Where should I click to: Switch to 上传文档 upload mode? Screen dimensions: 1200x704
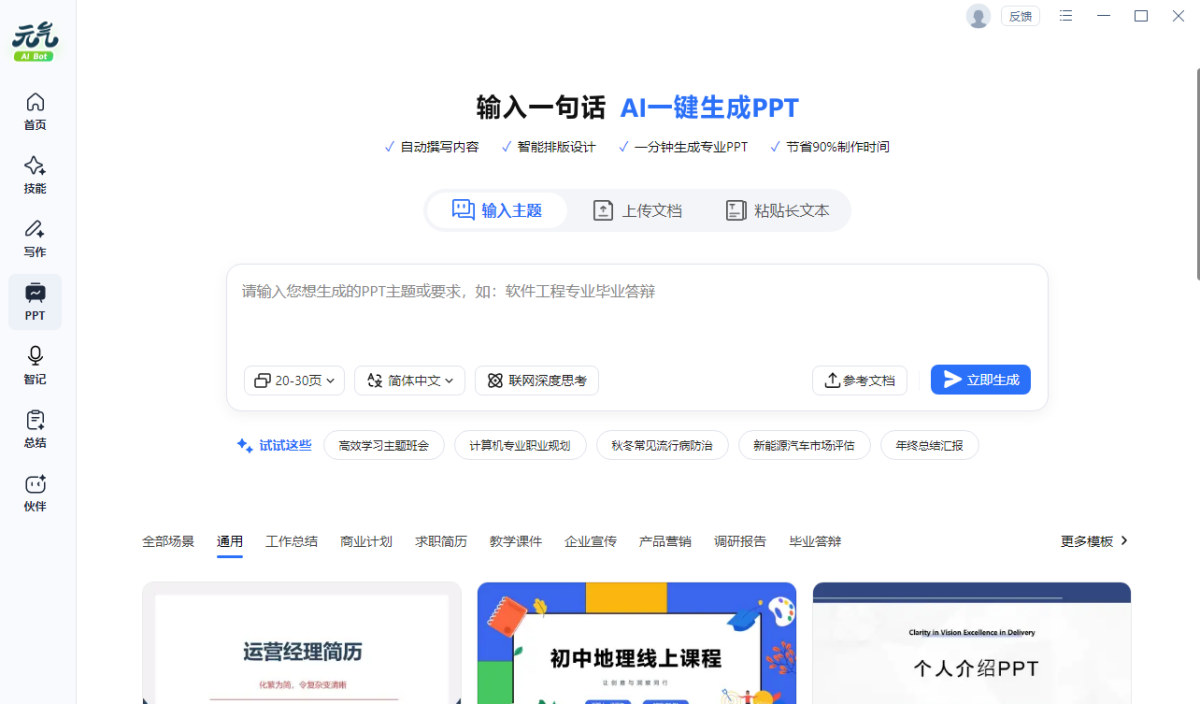tap(637, 211)
